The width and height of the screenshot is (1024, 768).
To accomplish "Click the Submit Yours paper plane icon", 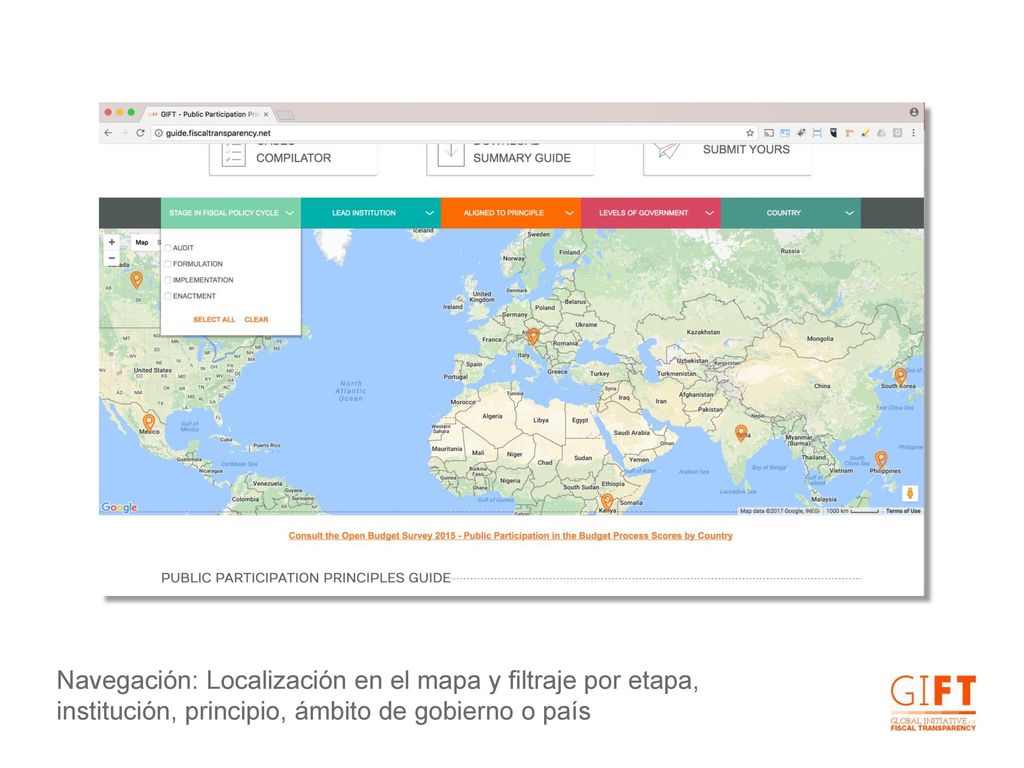I will coord(668,150).
